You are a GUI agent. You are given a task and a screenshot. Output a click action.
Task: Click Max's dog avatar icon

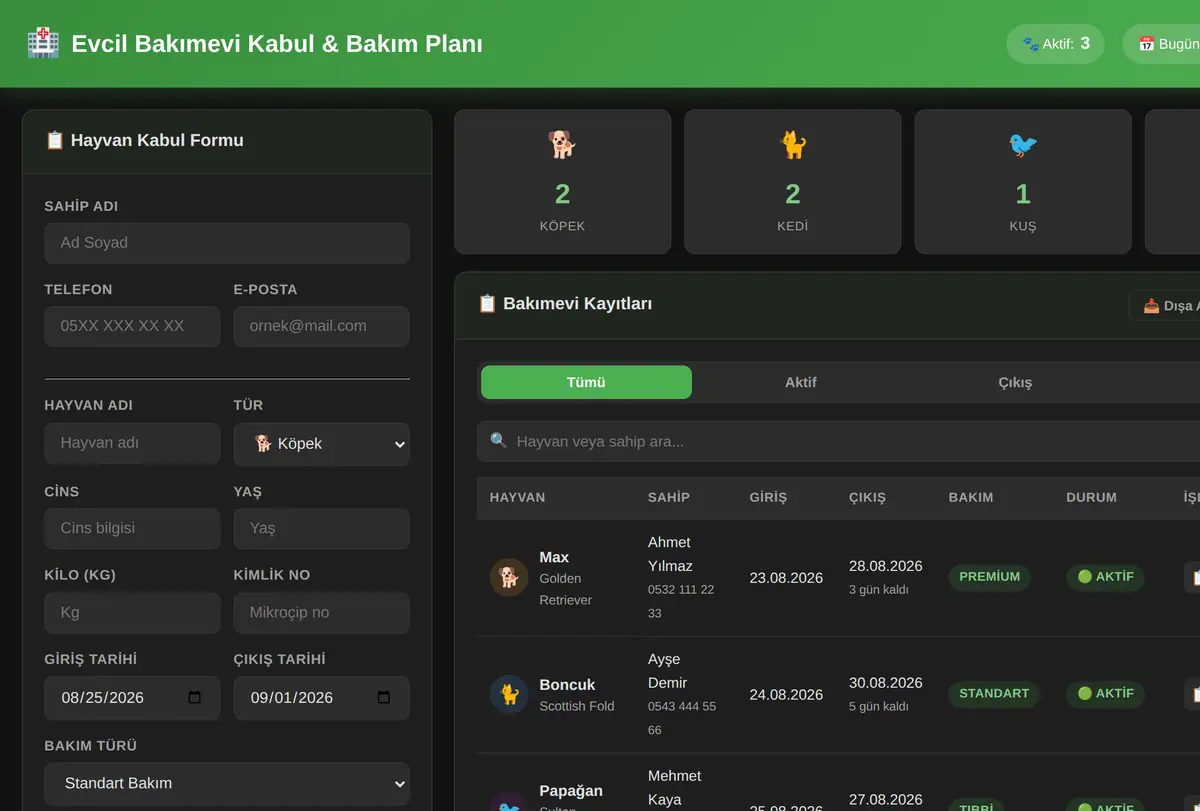point(509,578)
